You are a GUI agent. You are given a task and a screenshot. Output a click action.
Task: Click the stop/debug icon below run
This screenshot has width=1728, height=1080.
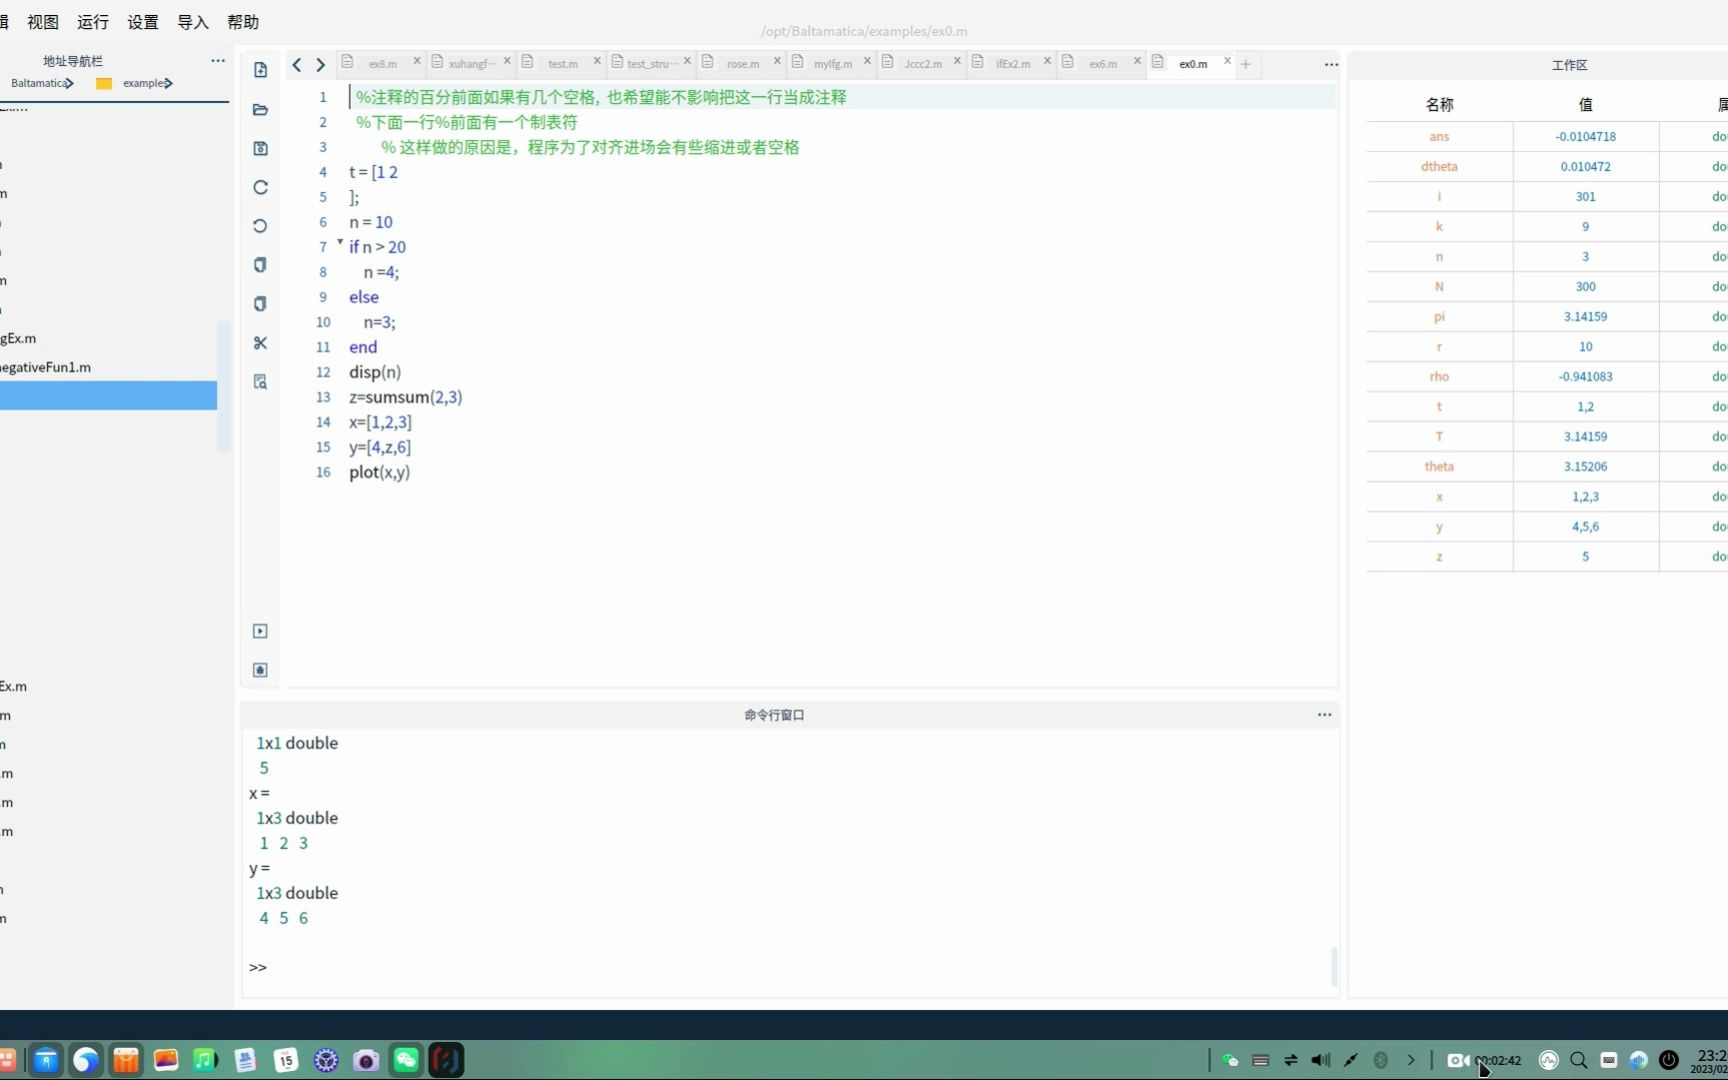[x=260, y=670]
